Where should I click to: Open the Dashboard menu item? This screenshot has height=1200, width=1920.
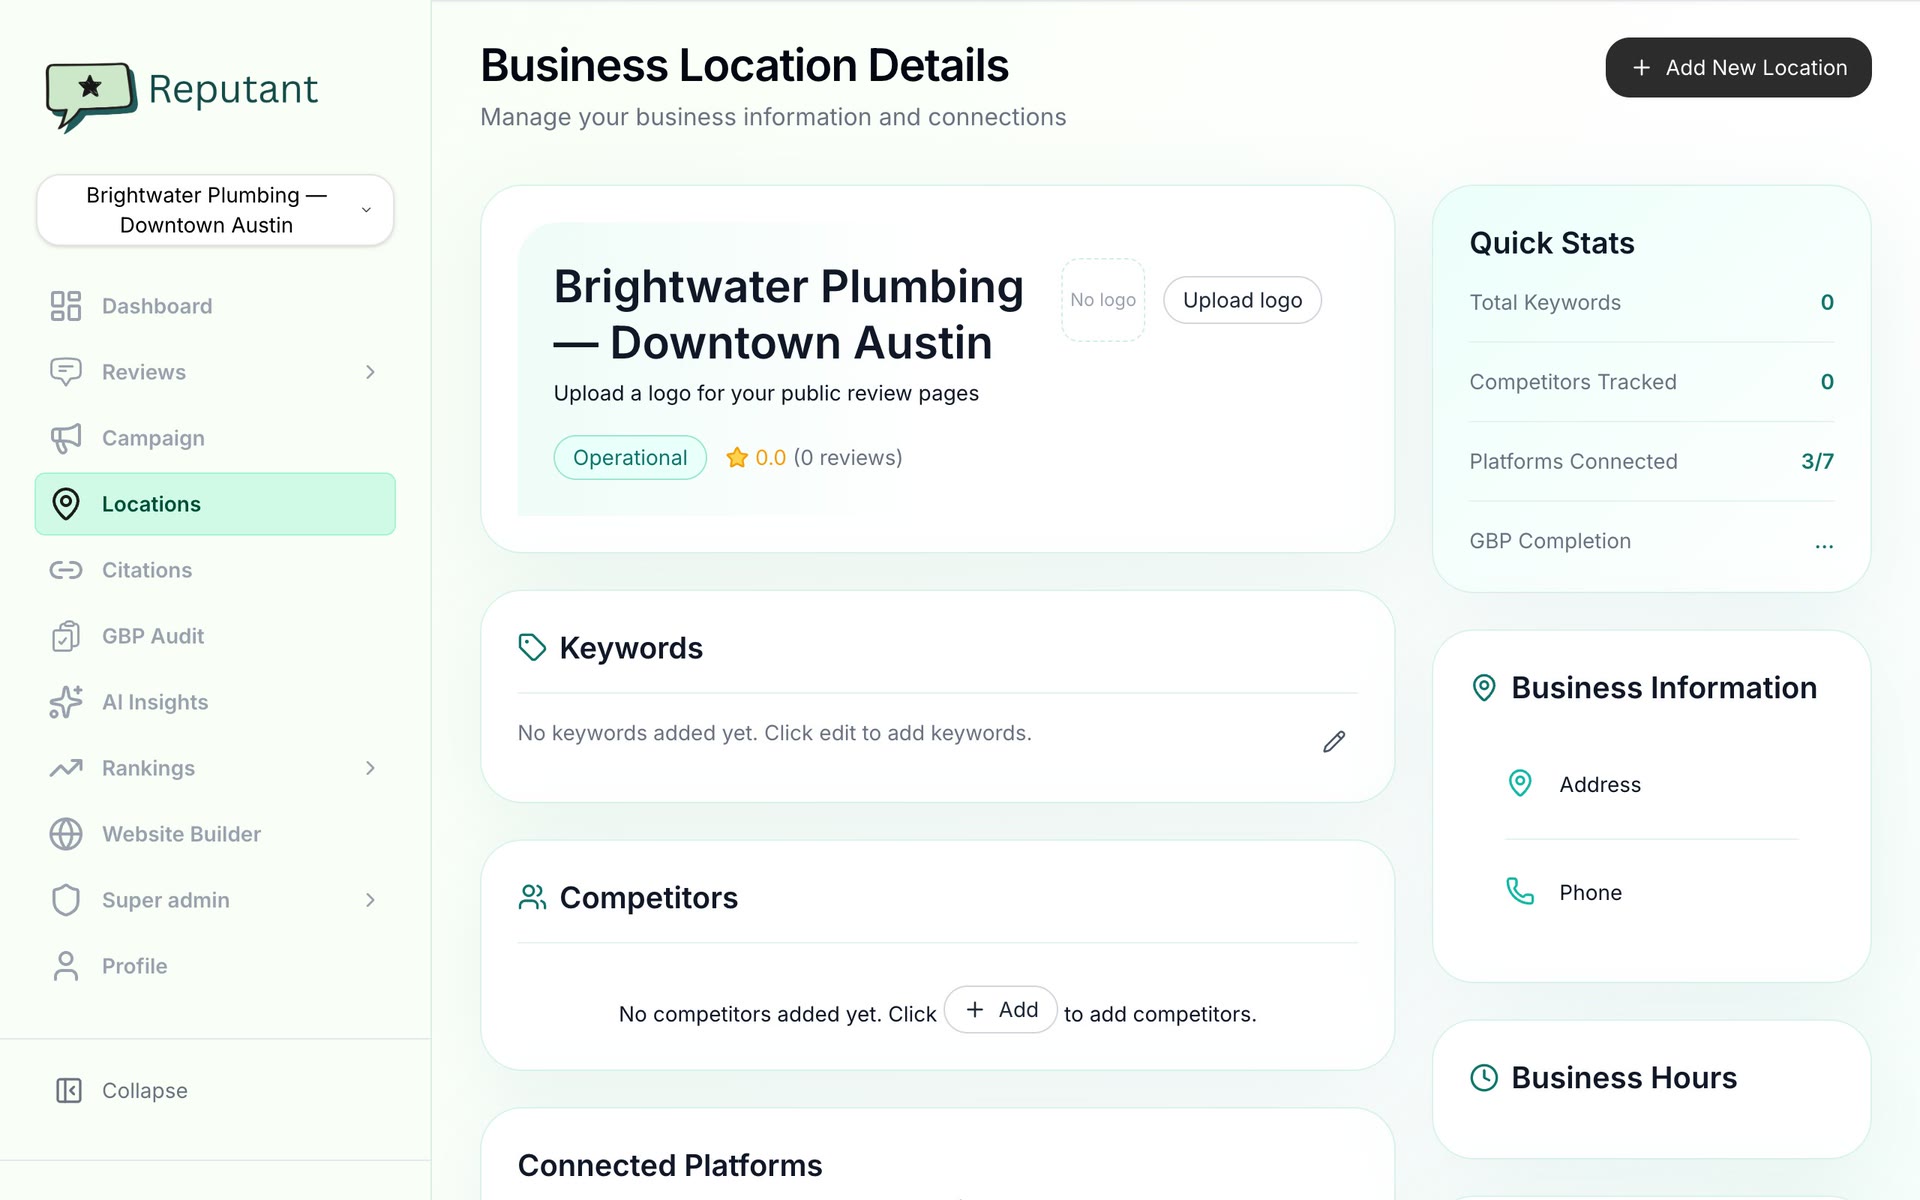pos(215,306)
